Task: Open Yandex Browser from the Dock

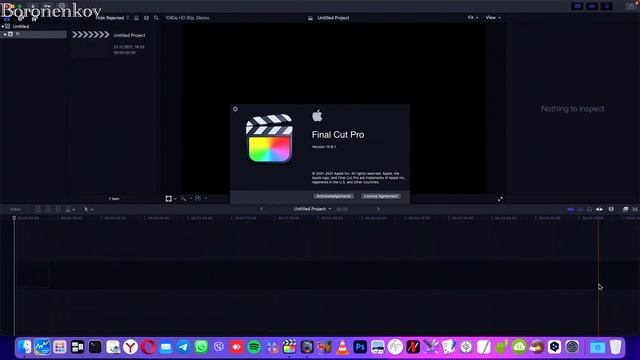Action: 130,347
